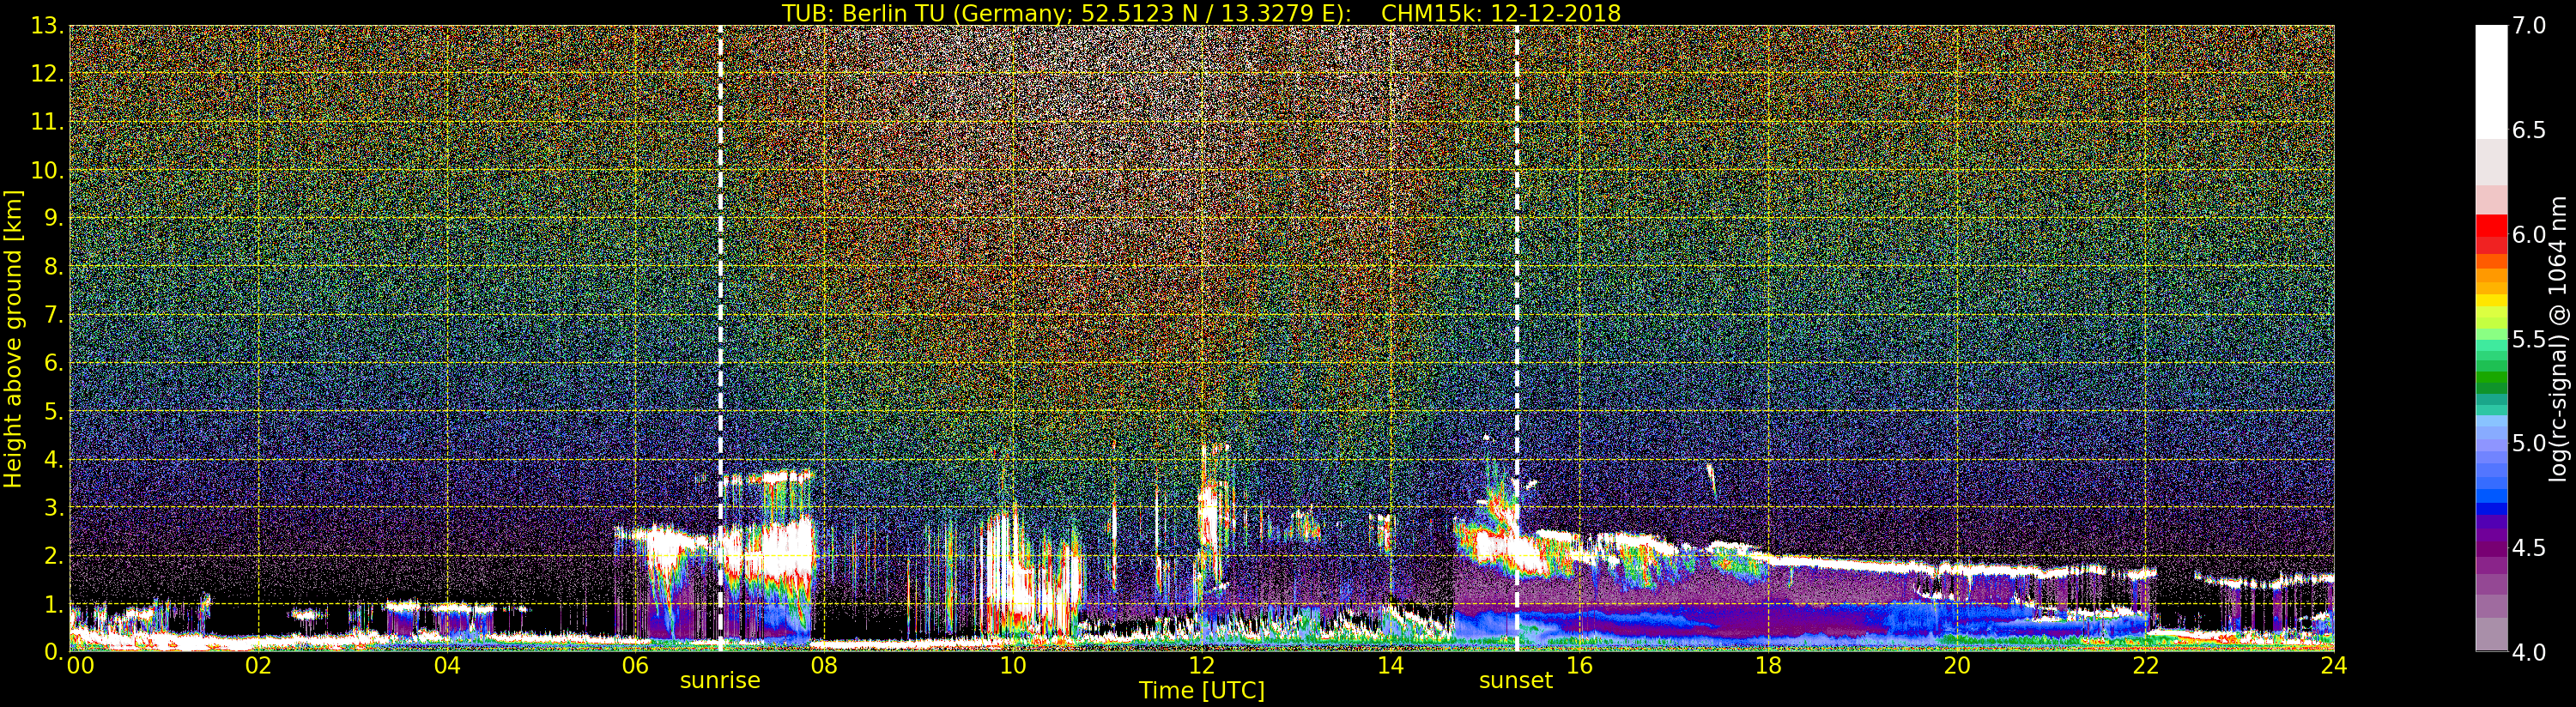Click the height axis tick label '9.'
Screen dimensions: 2576x707
pos(54,218)
